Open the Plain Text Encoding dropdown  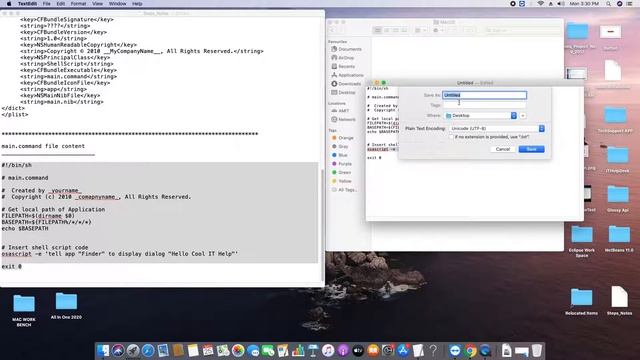click(497, 129)
